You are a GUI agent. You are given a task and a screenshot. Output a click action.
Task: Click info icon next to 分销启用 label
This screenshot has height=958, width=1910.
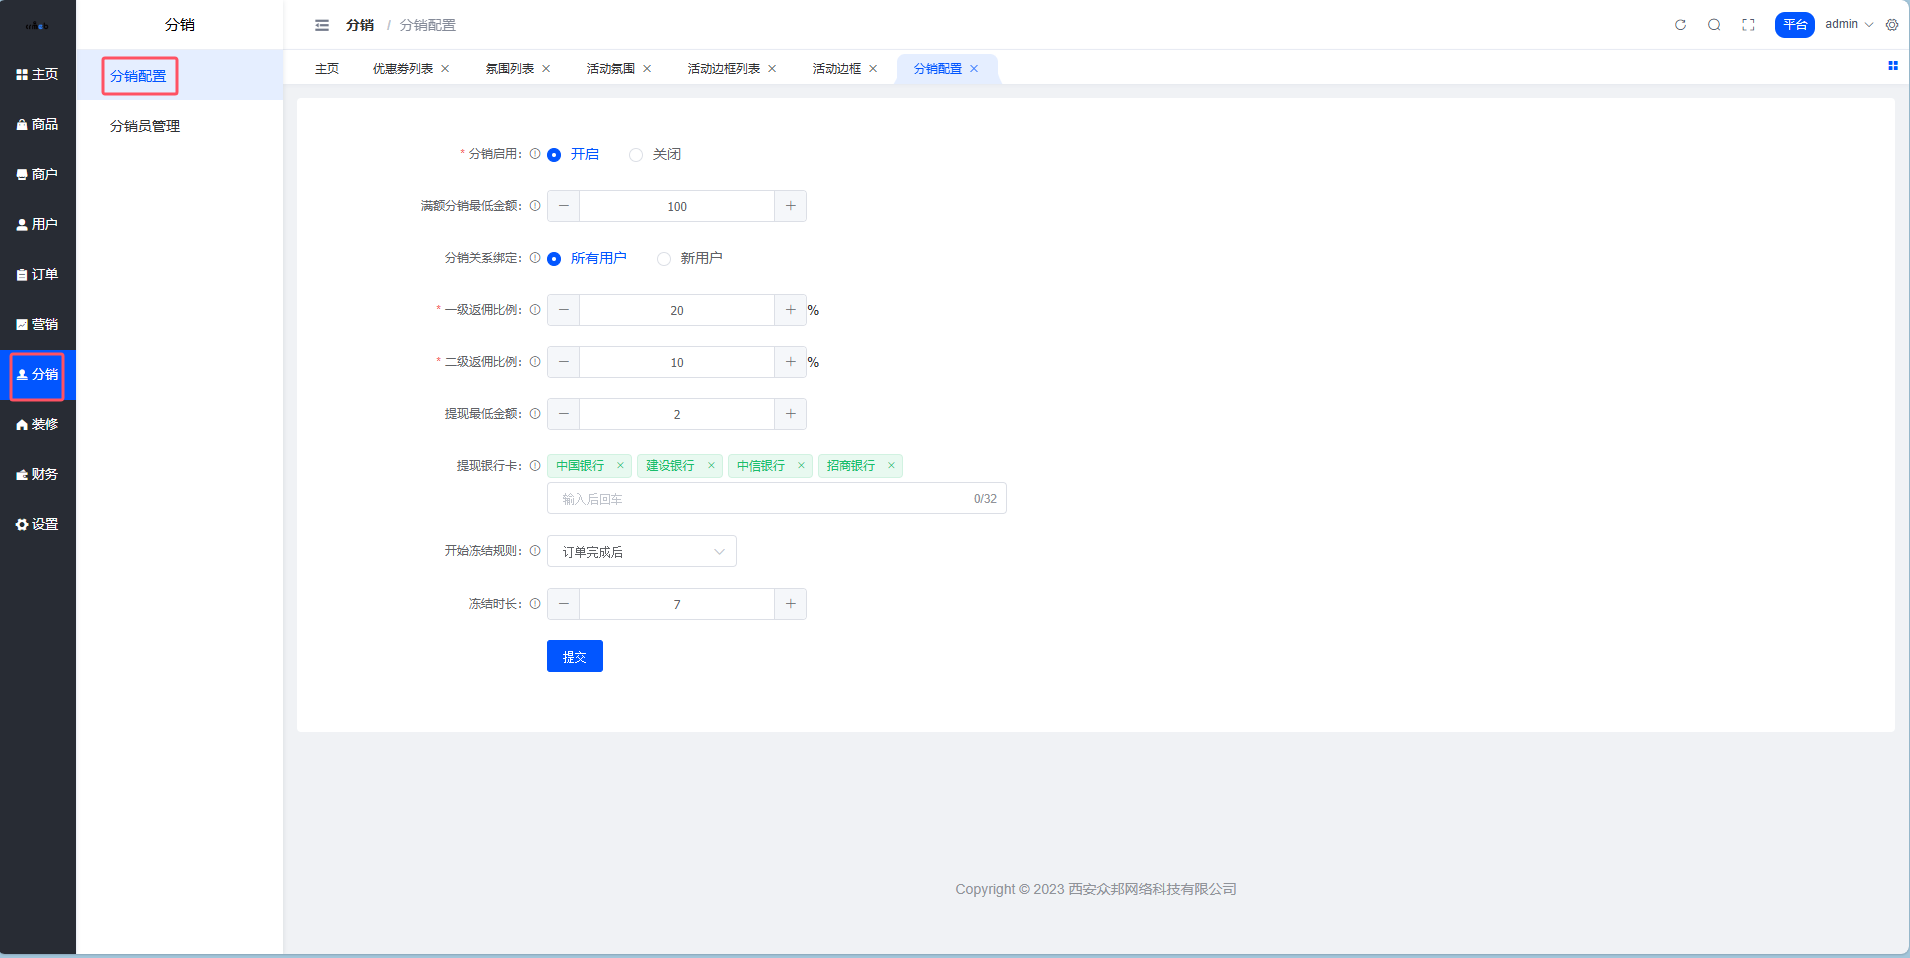point(535,154)
